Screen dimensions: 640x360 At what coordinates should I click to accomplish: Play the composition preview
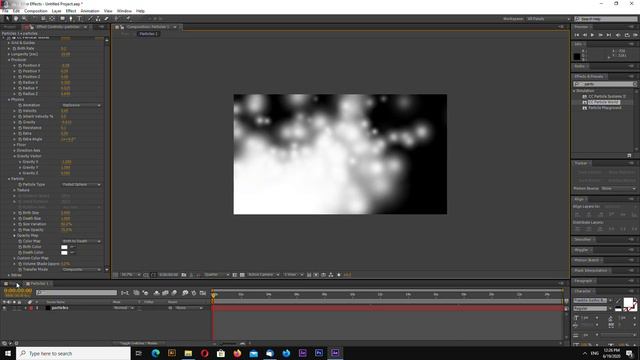(592, 35)
